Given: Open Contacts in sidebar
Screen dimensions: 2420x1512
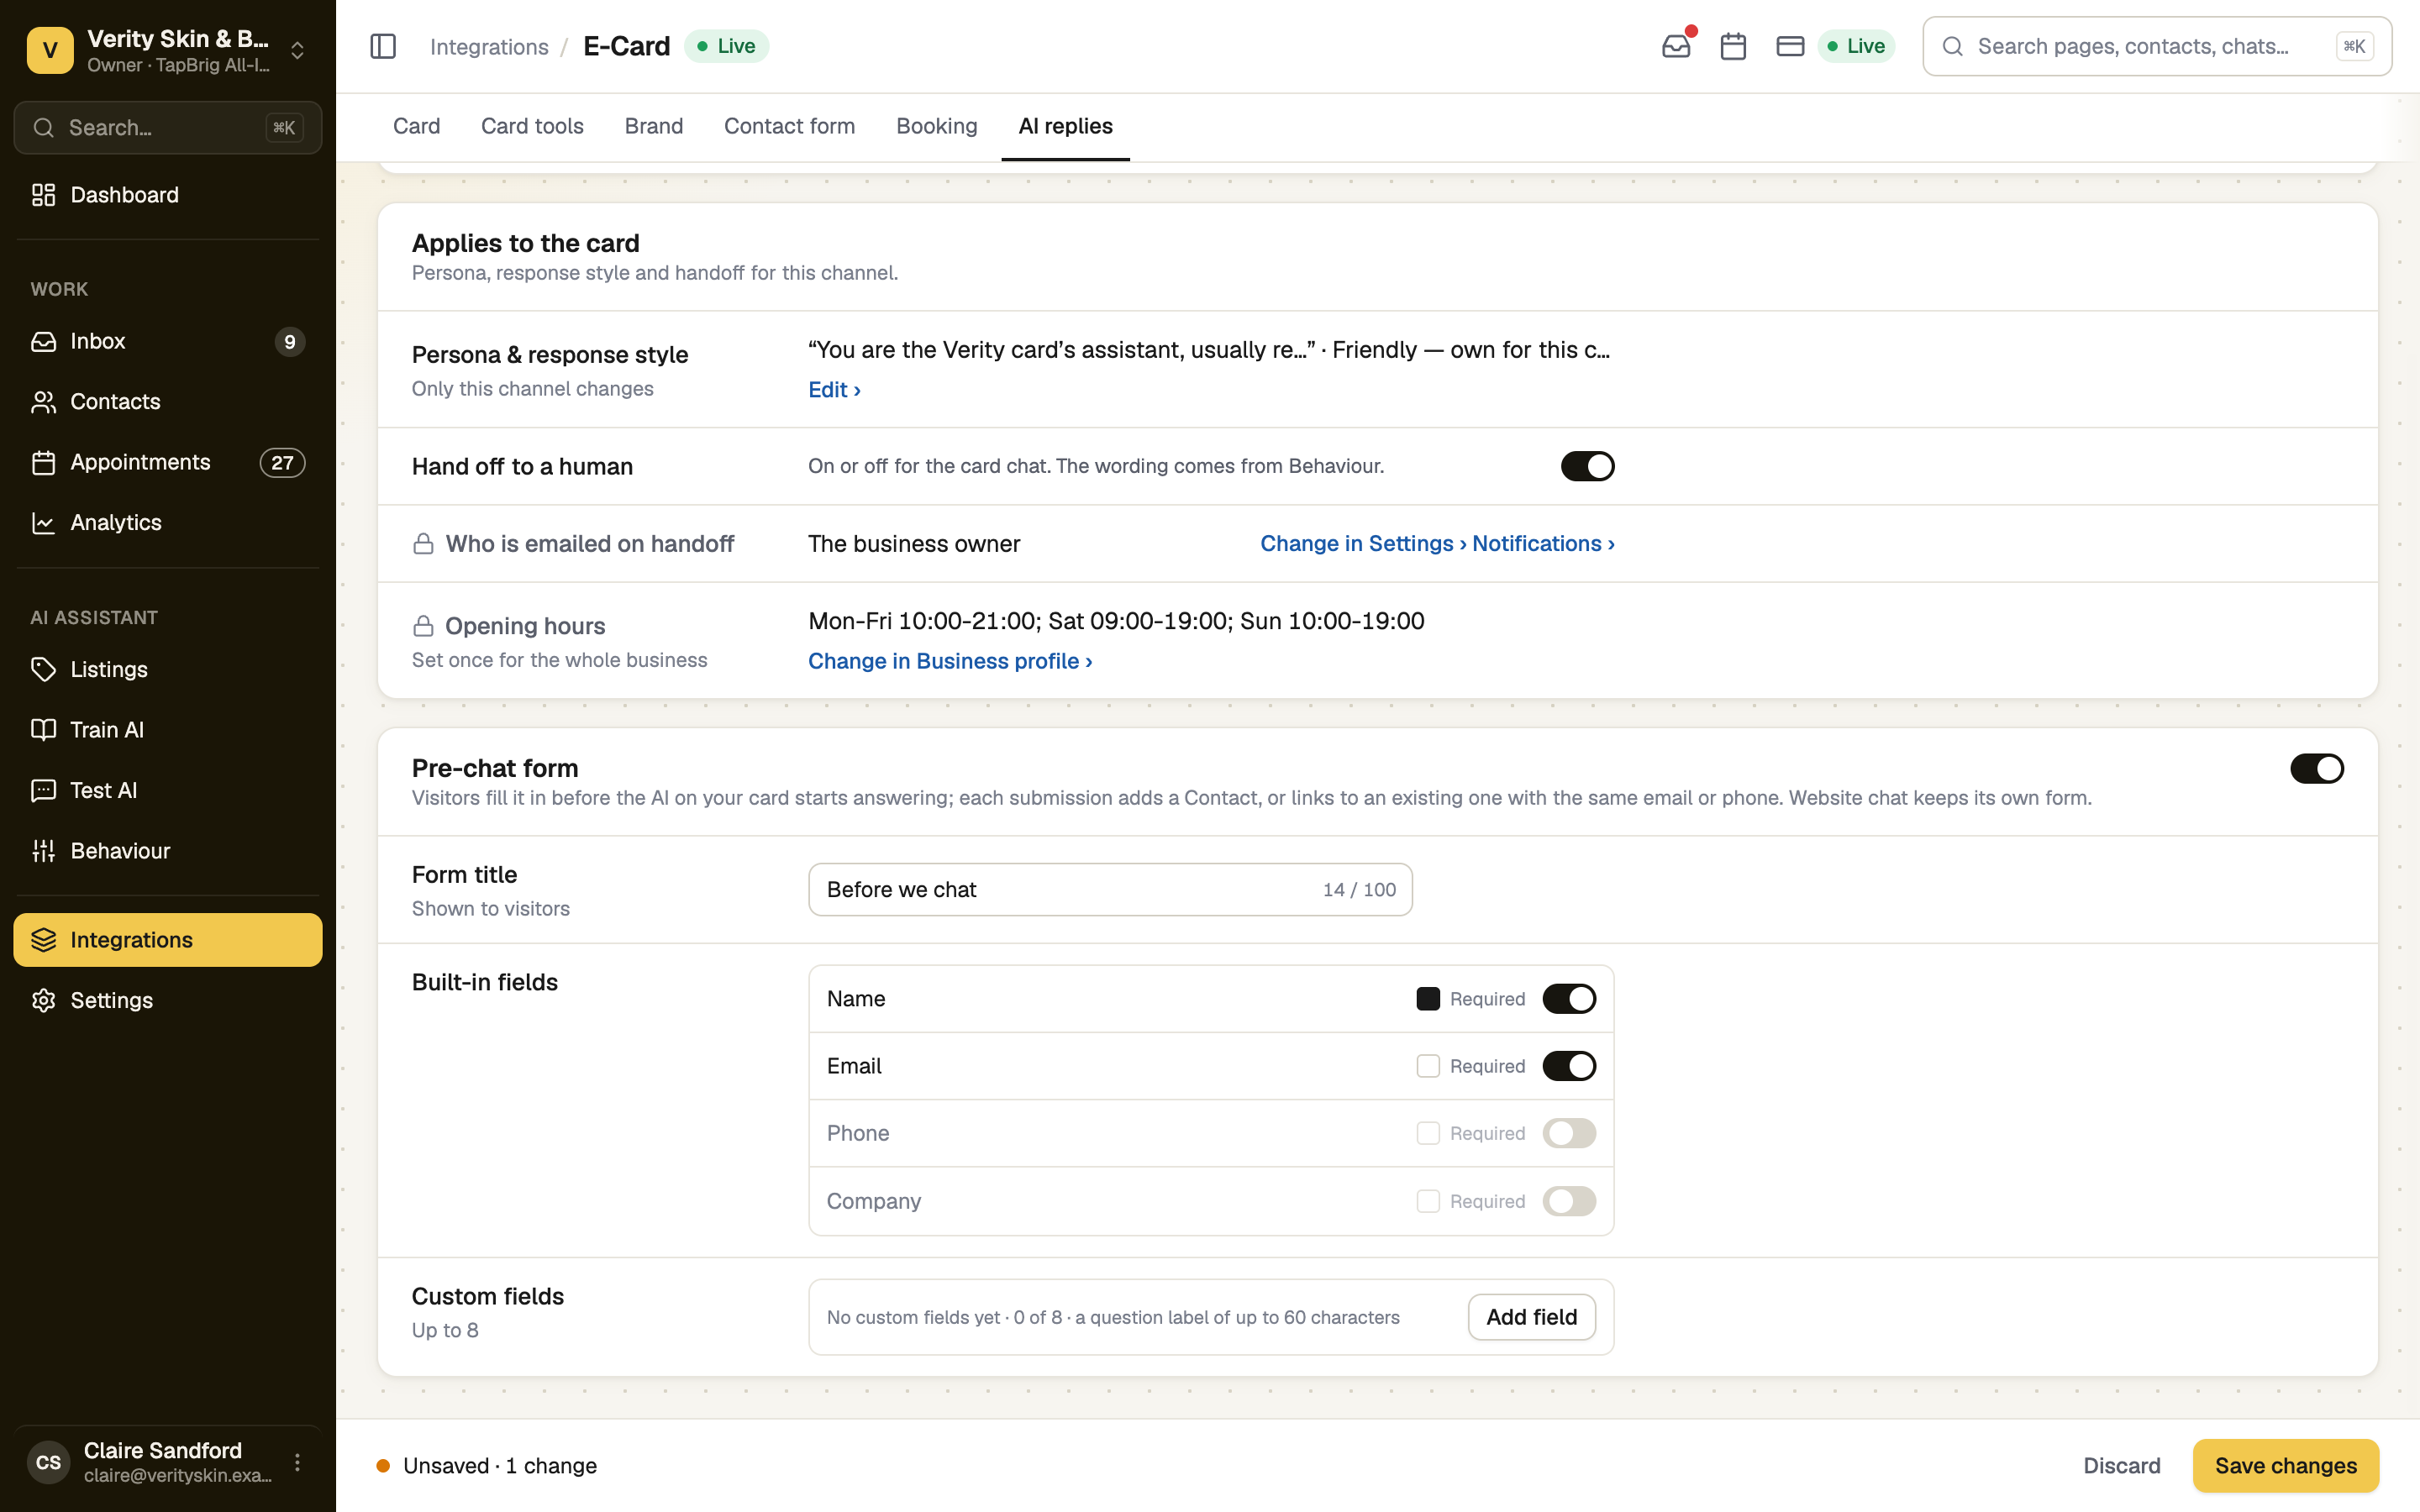Looking at the screenshot, I should click(x=168, y=401).
